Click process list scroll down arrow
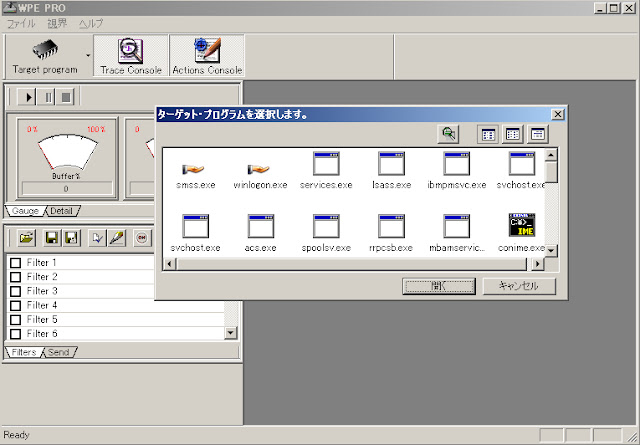 (551, 250)
